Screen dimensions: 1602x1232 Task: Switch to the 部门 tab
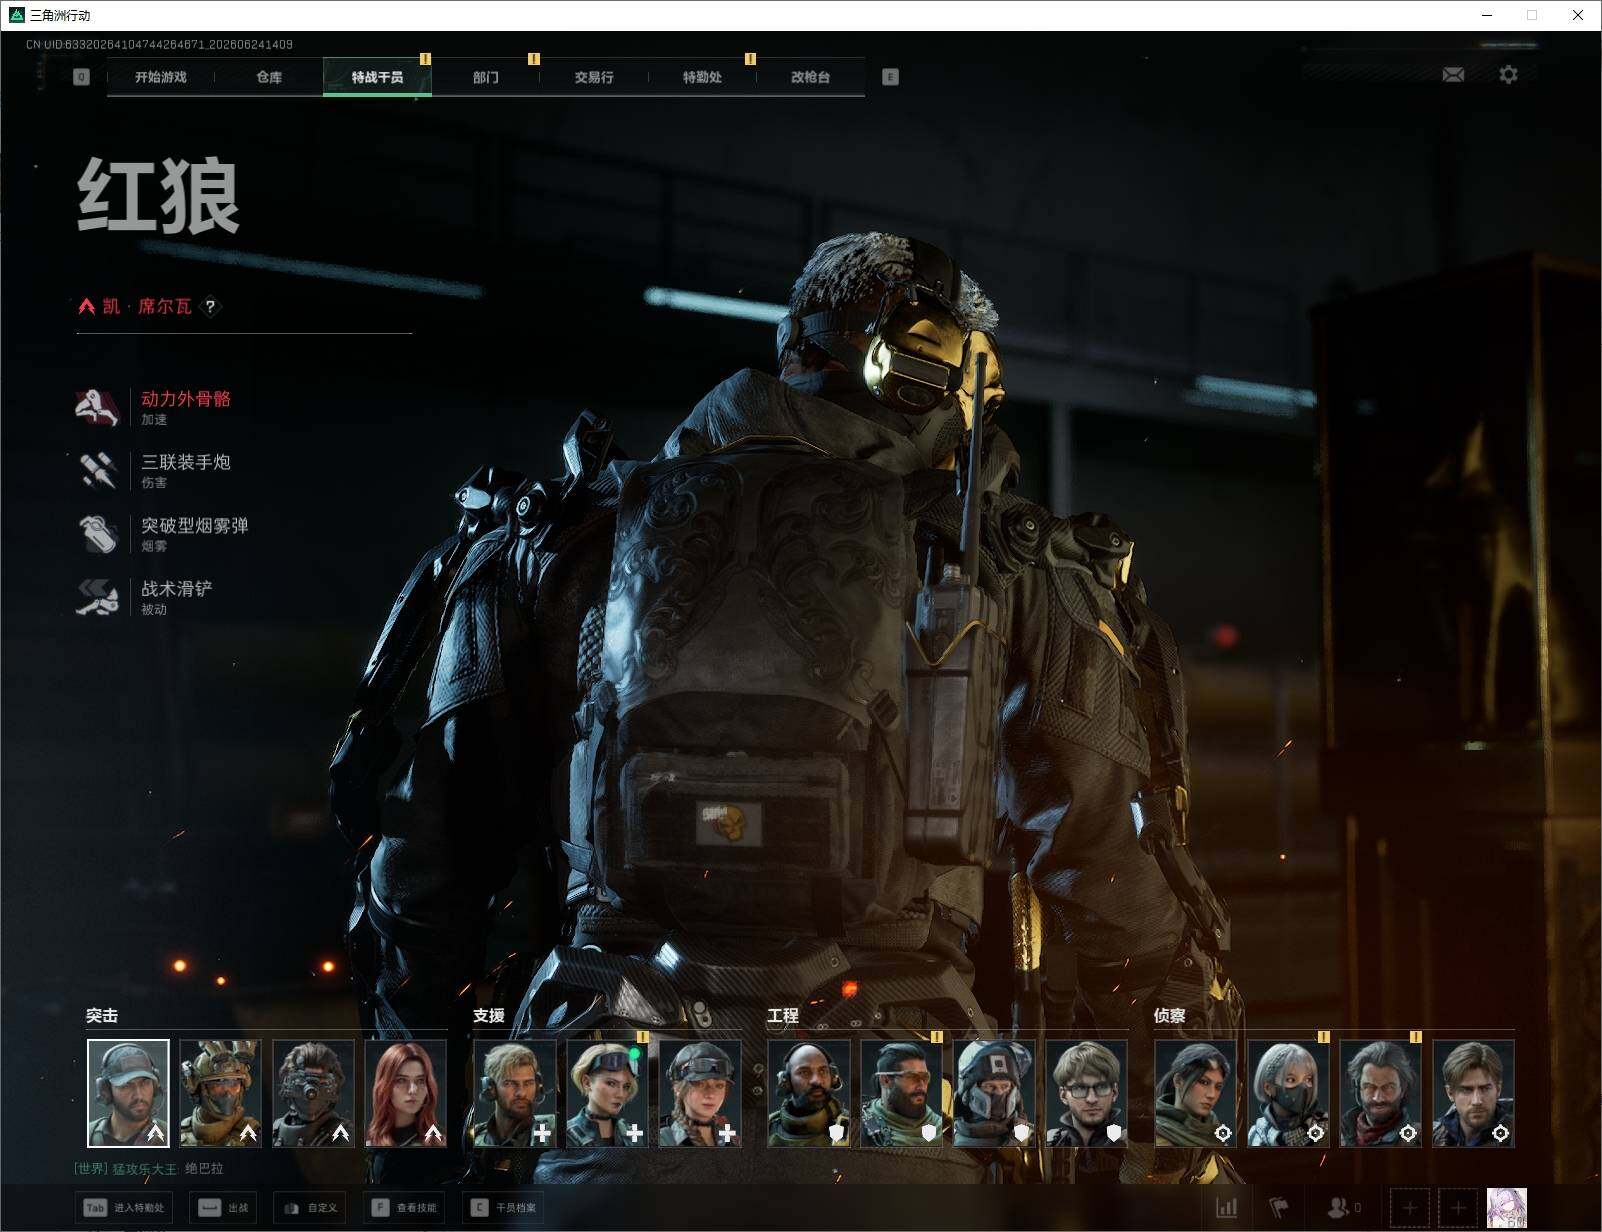tap(486, 77)
